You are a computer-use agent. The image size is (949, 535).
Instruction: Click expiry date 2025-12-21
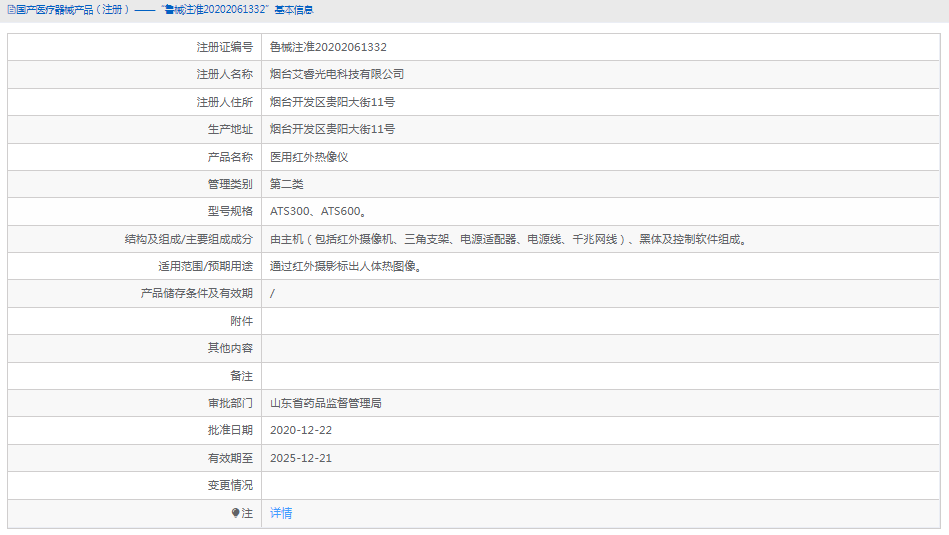pyautogui.click(x=301, y=458)
